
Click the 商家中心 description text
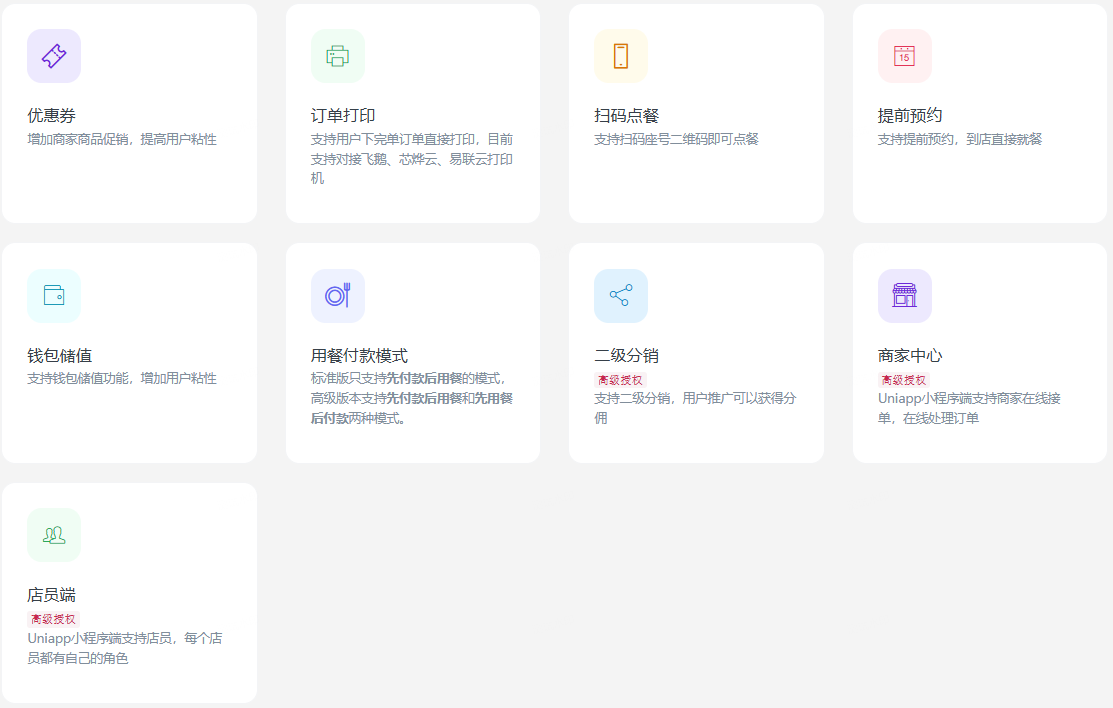968,408
